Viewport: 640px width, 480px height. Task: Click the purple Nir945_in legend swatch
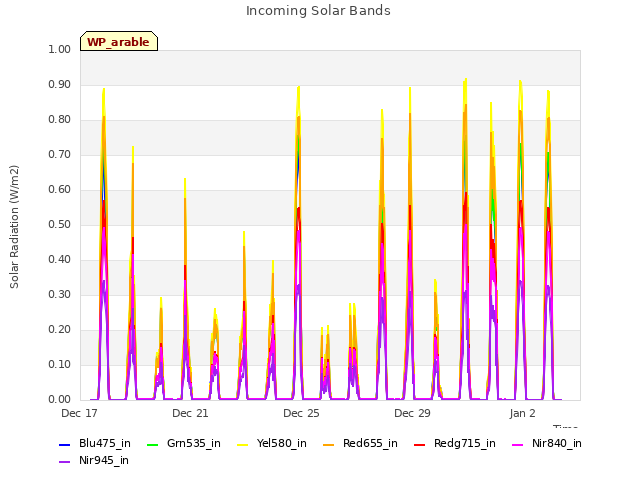pos(65,462)
